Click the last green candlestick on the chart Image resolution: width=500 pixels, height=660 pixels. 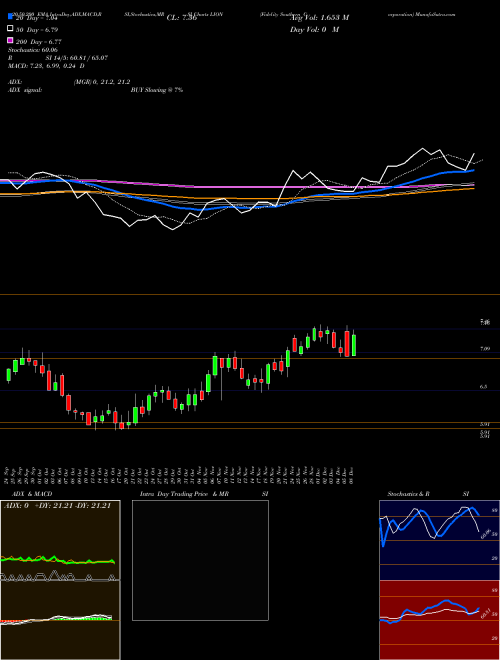tap(354, 345)
